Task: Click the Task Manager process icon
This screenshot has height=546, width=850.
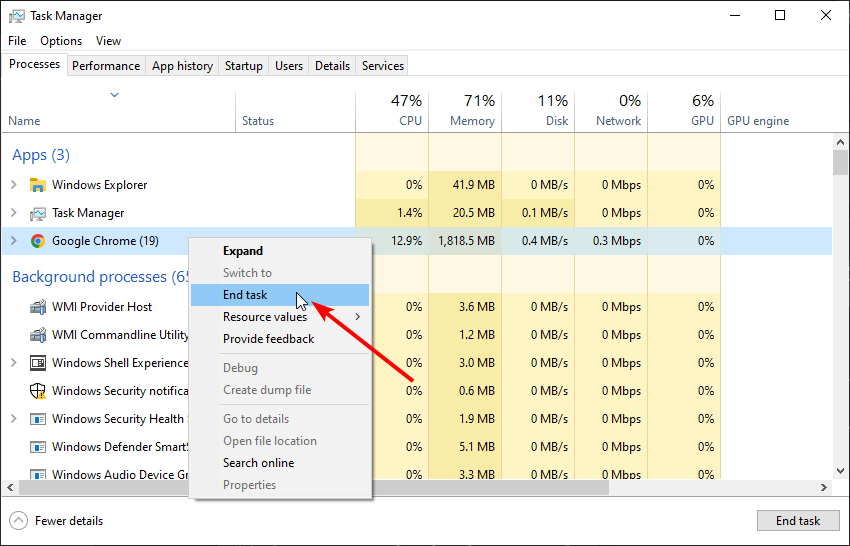Action: pos(37,213)
